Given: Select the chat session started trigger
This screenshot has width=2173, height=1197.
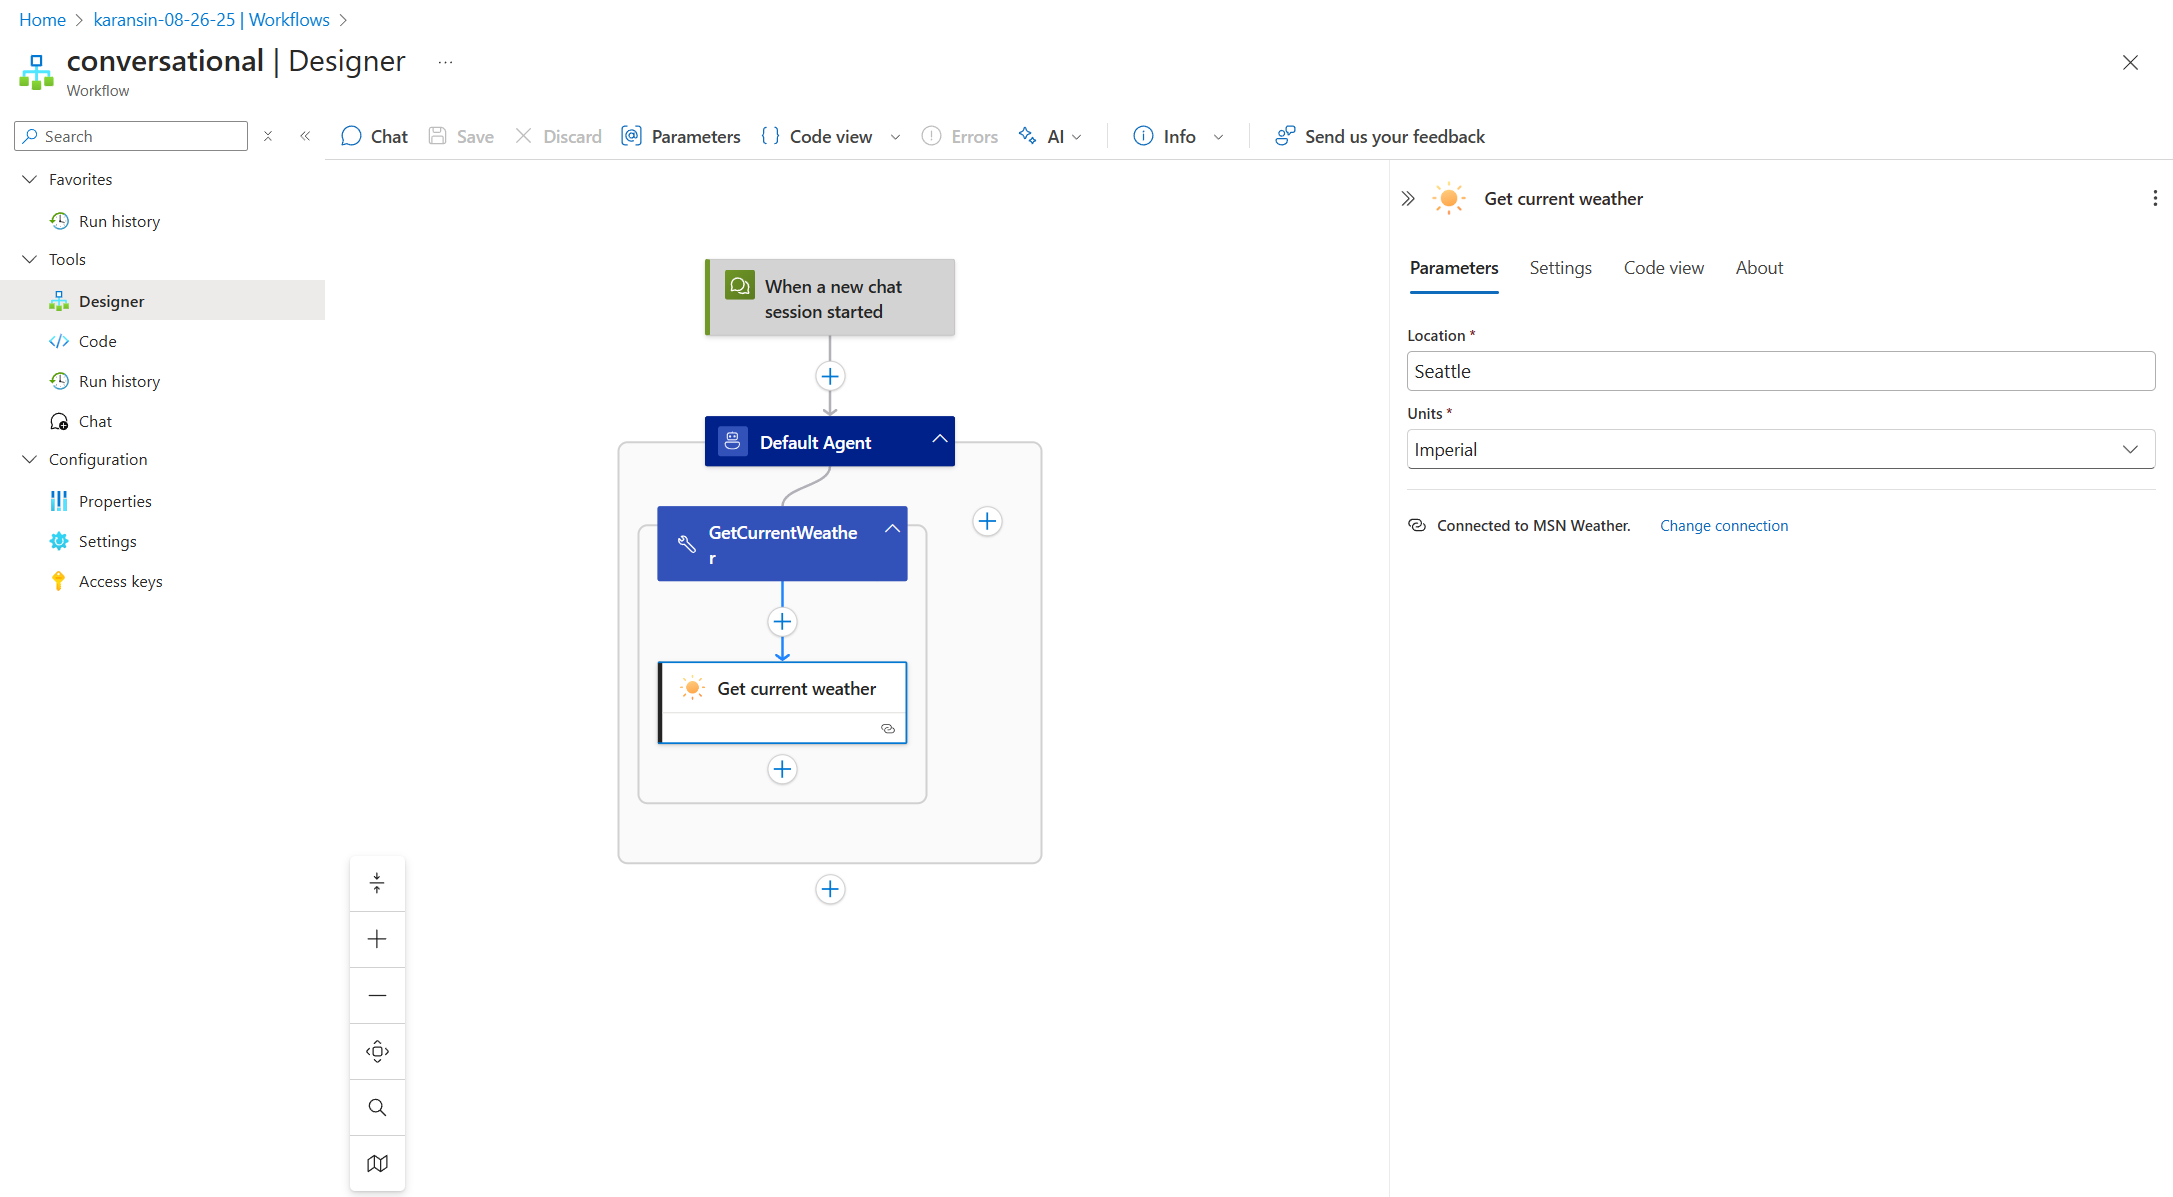Looking at the screenshot, I should tap(830, 298).
